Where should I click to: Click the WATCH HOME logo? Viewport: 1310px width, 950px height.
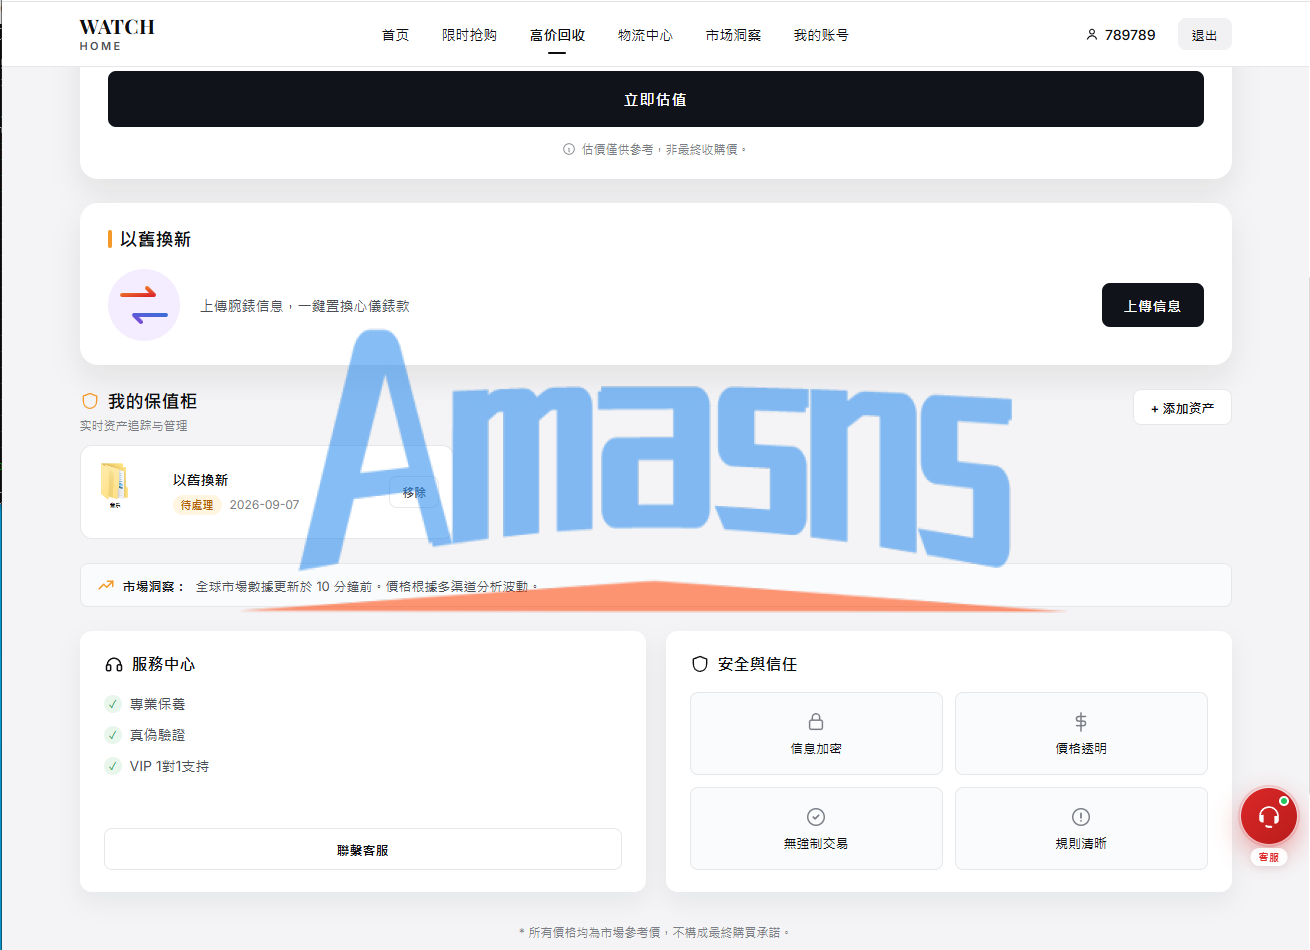pyautogui.click(x=117, y=34)
